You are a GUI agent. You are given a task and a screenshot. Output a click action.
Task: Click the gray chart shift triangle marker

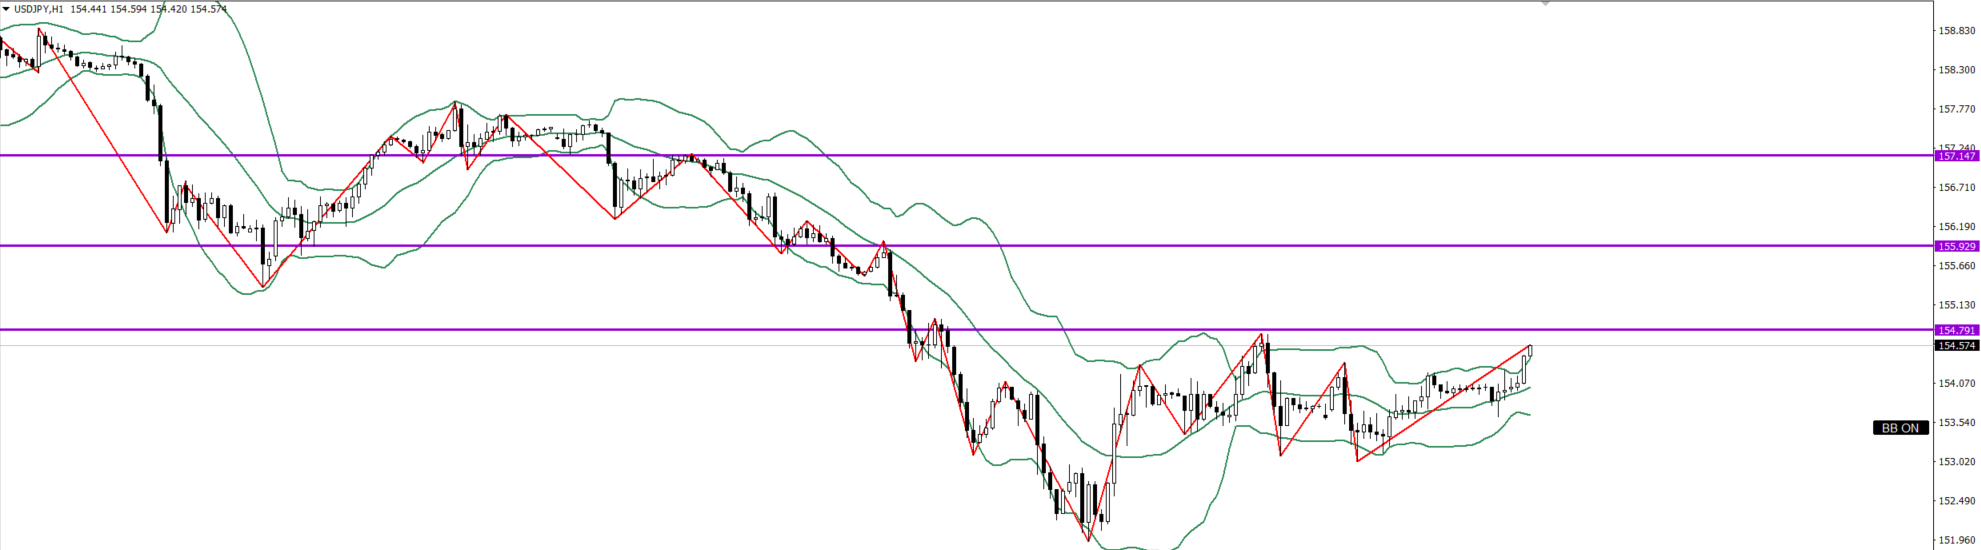[1545, 4]
